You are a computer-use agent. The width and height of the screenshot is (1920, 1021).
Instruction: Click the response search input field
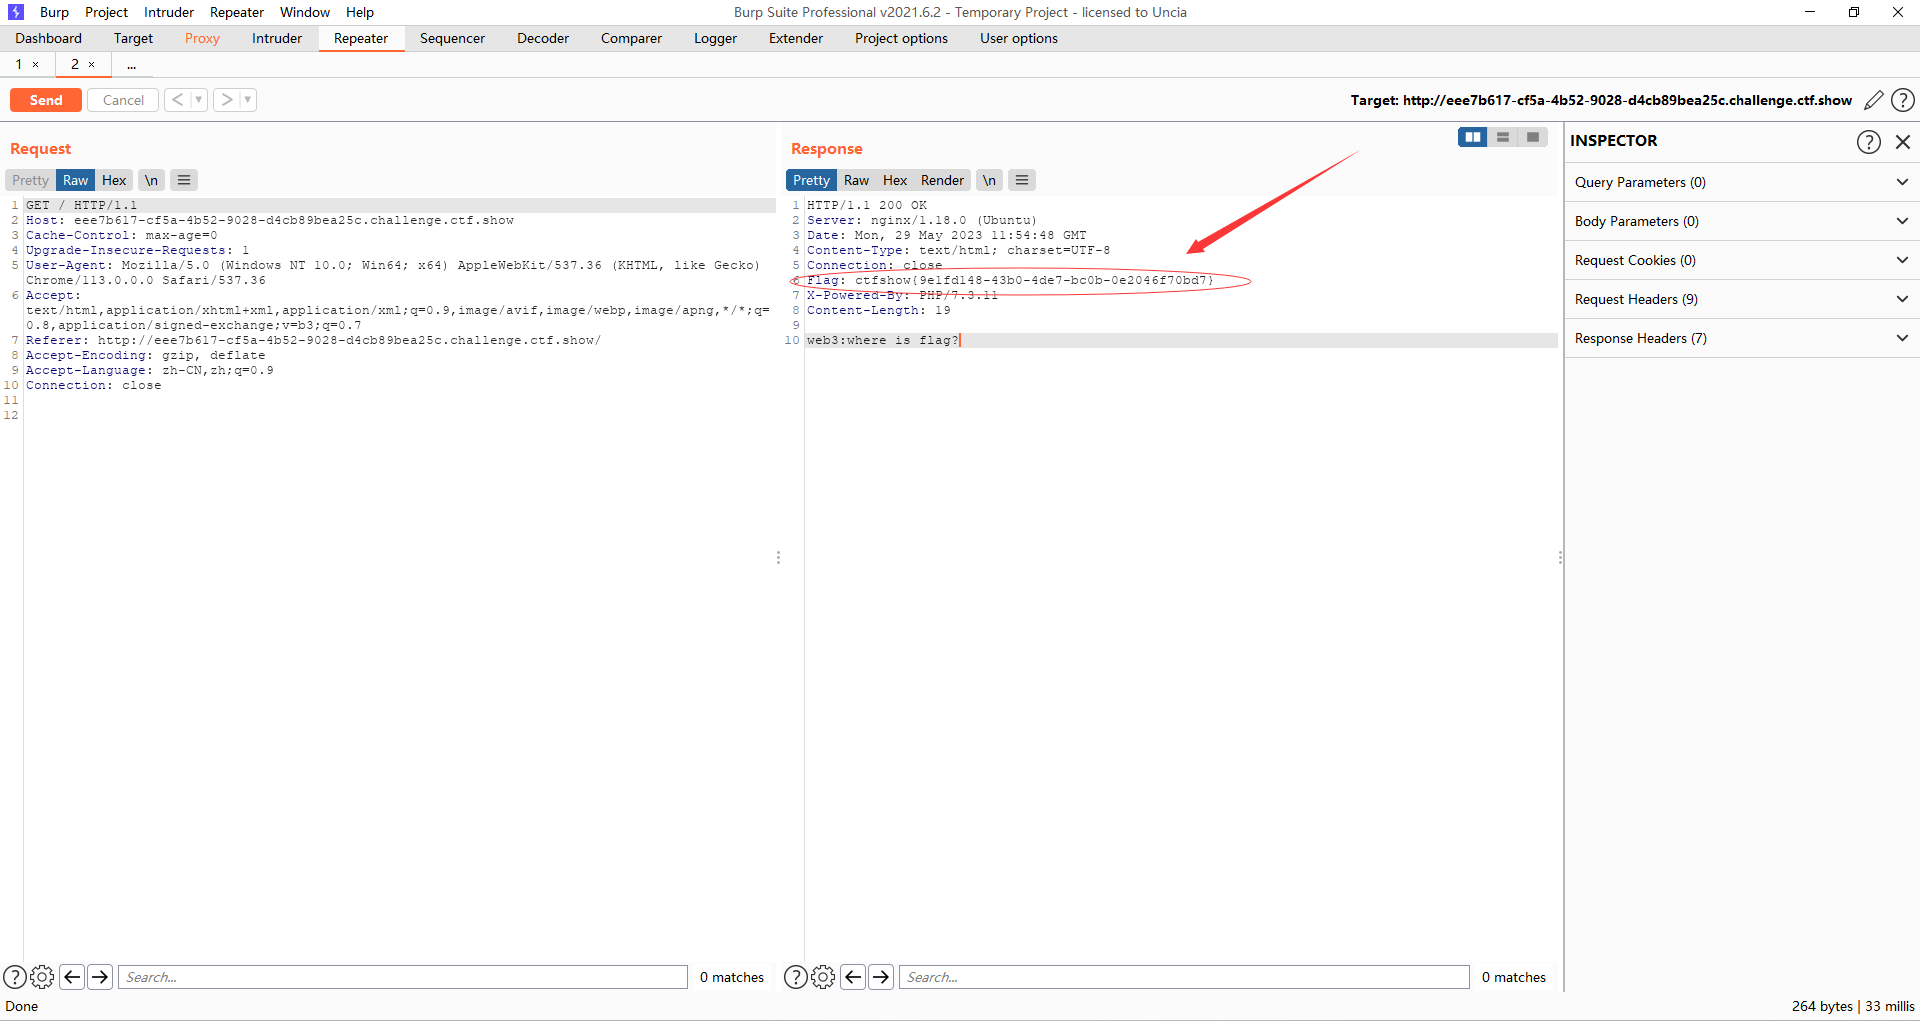pyautogui.click(x=1184, y=977)
